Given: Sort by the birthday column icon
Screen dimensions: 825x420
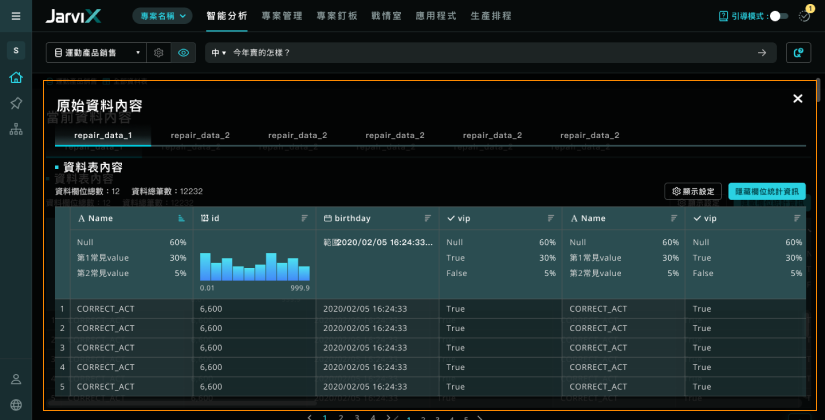Looking at the screenshot, I should tap(427, 218).
